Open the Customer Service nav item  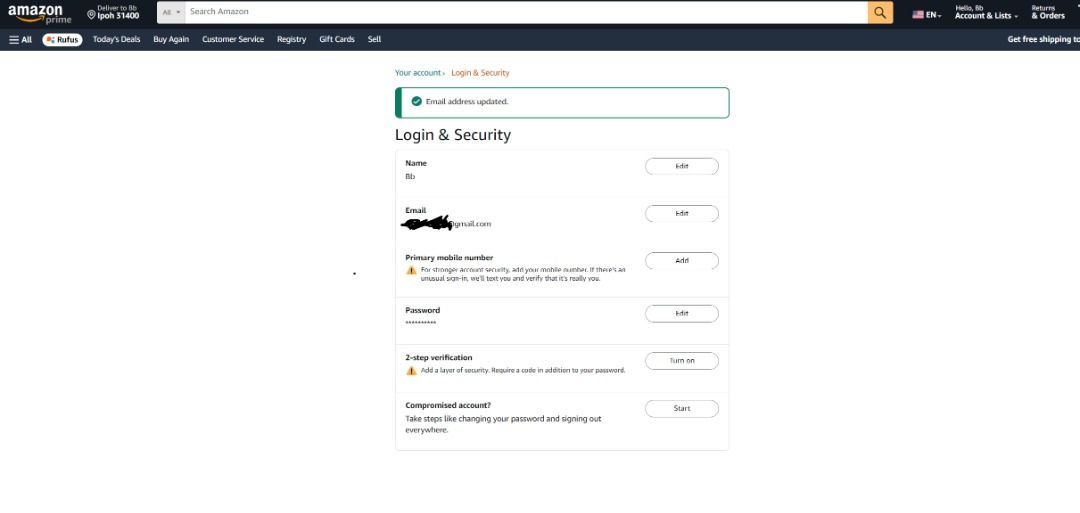[233, 39]
